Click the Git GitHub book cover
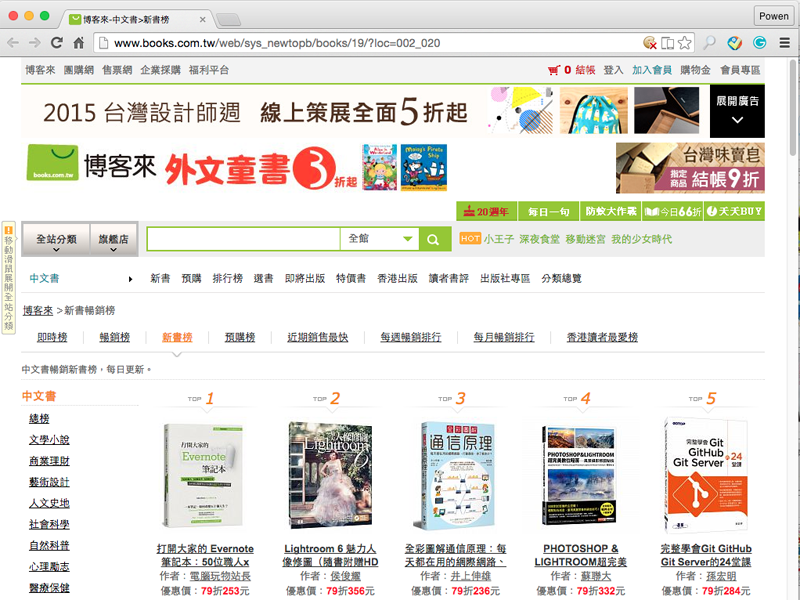The width and height of the screenshot is (800, 600). pos(707,476)
